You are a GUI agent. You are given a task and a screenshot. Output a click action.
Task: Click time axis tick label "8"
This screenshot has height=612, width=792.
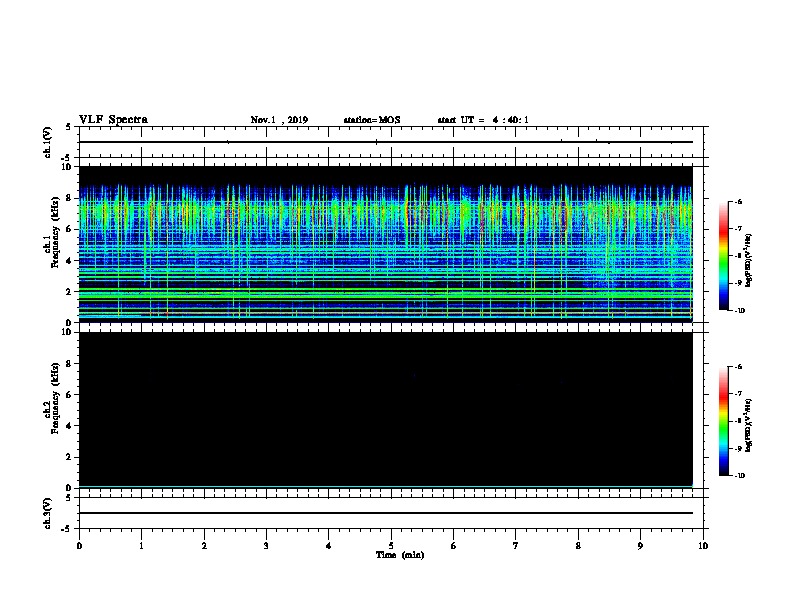coord(578,545)
